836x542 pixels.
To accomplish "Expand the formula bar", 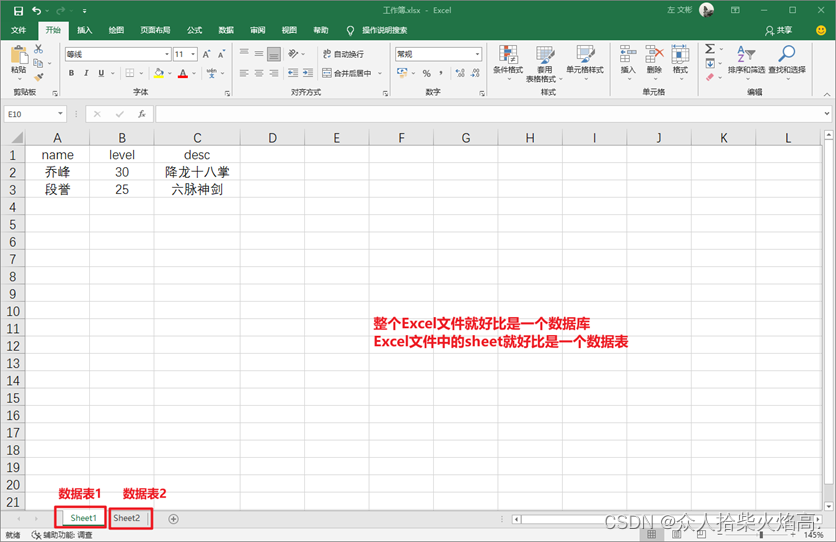I will [x=827, y=114].
